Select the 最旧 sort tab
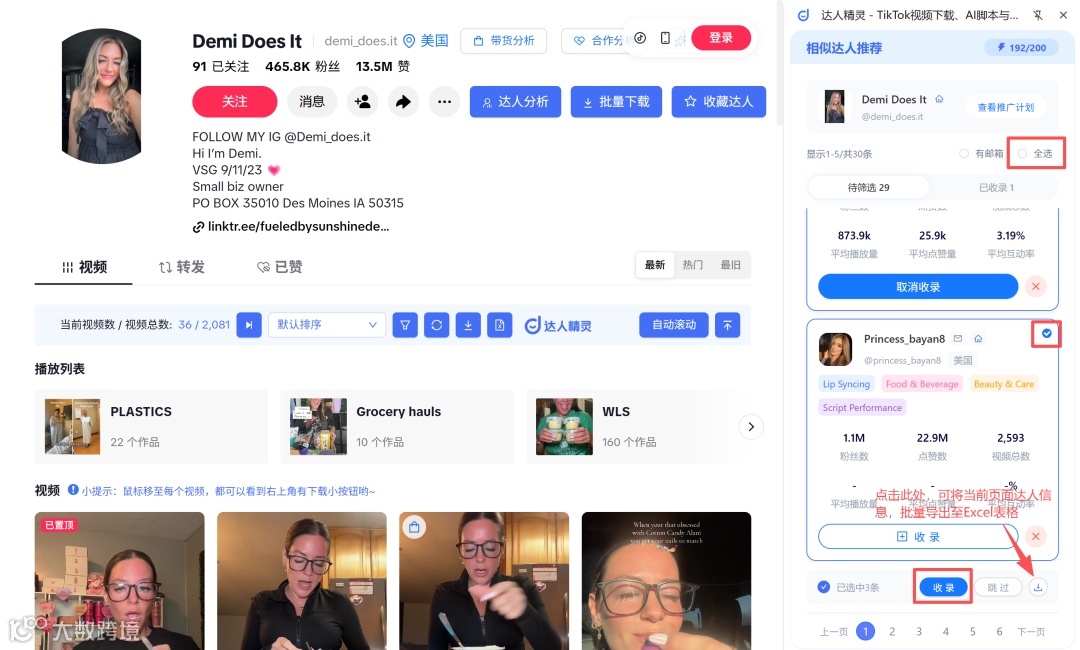This screenshot has width=1080, height=650. 730,265
